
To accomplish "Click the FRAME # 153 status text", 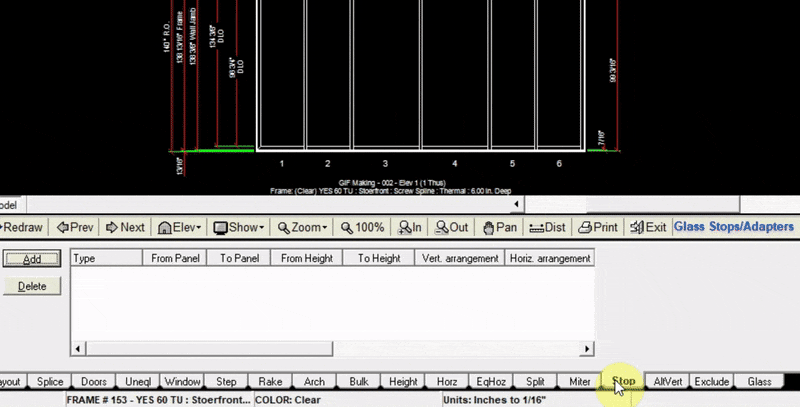I will pyautogui.click(x=159, y=400).
